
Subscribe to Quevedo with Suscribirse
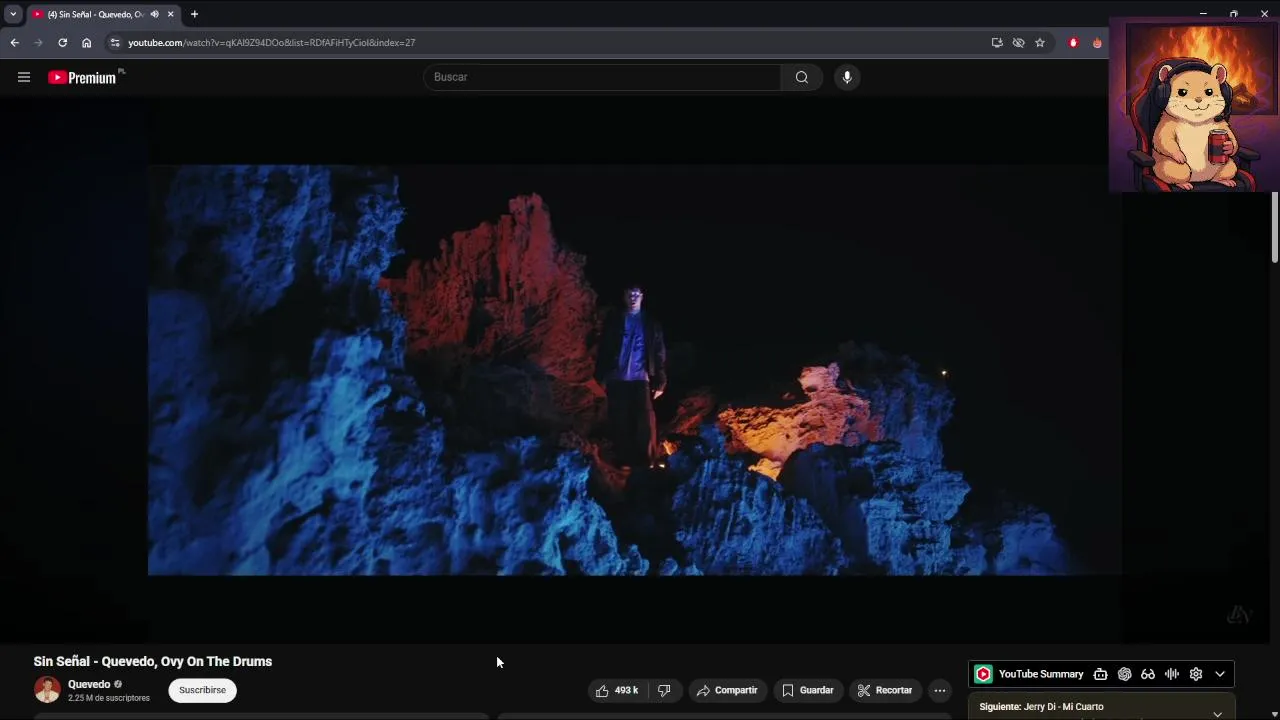202,690
